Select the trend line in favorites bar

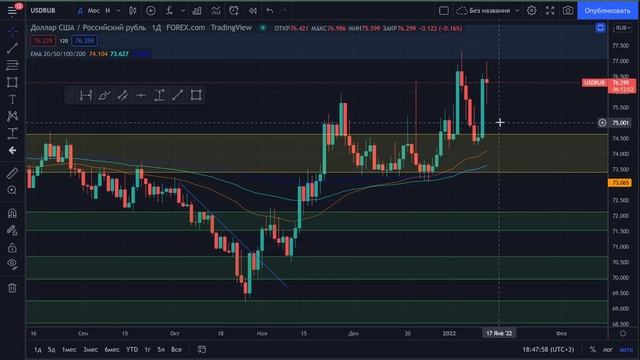tap(178, 96)
